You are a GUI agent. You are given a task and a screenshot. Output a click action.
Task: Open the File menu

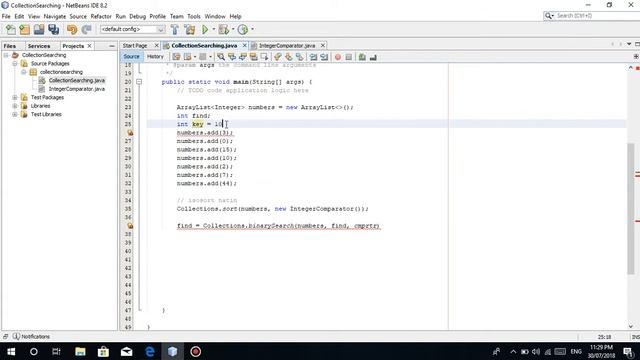point(6,16)
